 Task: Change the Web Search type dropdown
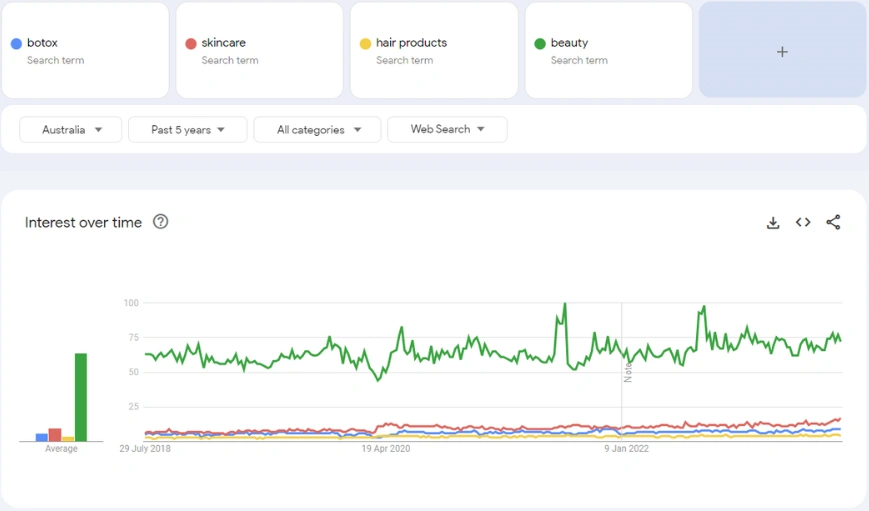pyautogui.click(x=447, y=129)
